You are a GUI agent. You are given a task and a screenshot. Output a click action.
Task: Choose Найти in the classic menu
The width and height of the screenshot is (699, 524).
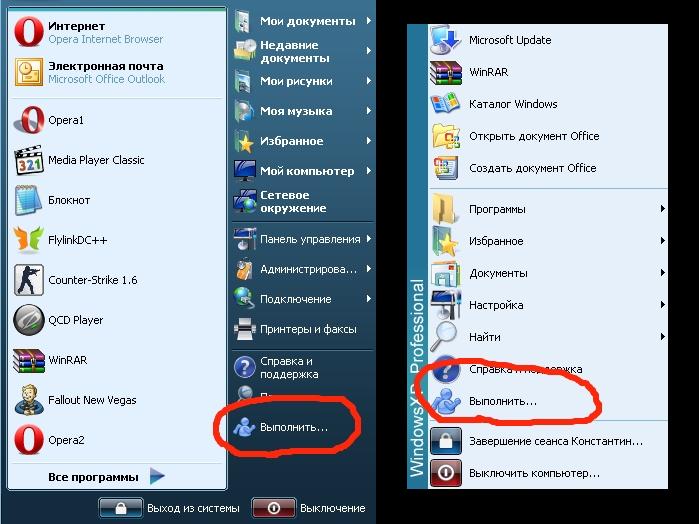point(485,337)
